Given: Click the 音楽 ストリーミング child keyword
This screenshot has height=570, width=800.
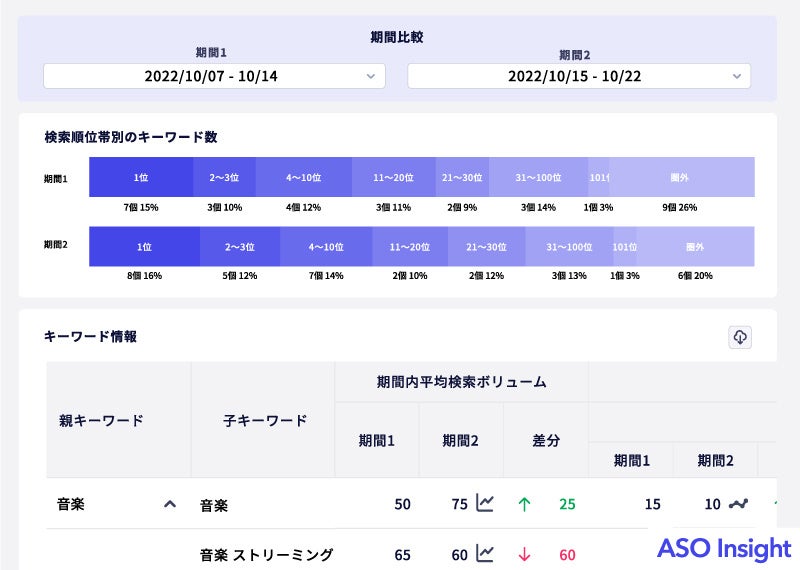Looking at the screenshot, I should pyautogui.click(x=266, y=554).
